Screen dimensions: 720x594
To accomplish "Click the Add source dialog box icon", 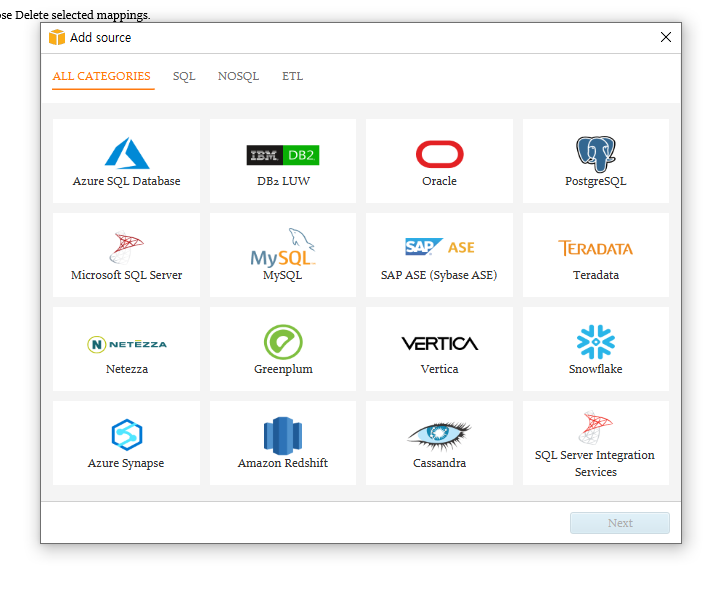I will [57, 37].
